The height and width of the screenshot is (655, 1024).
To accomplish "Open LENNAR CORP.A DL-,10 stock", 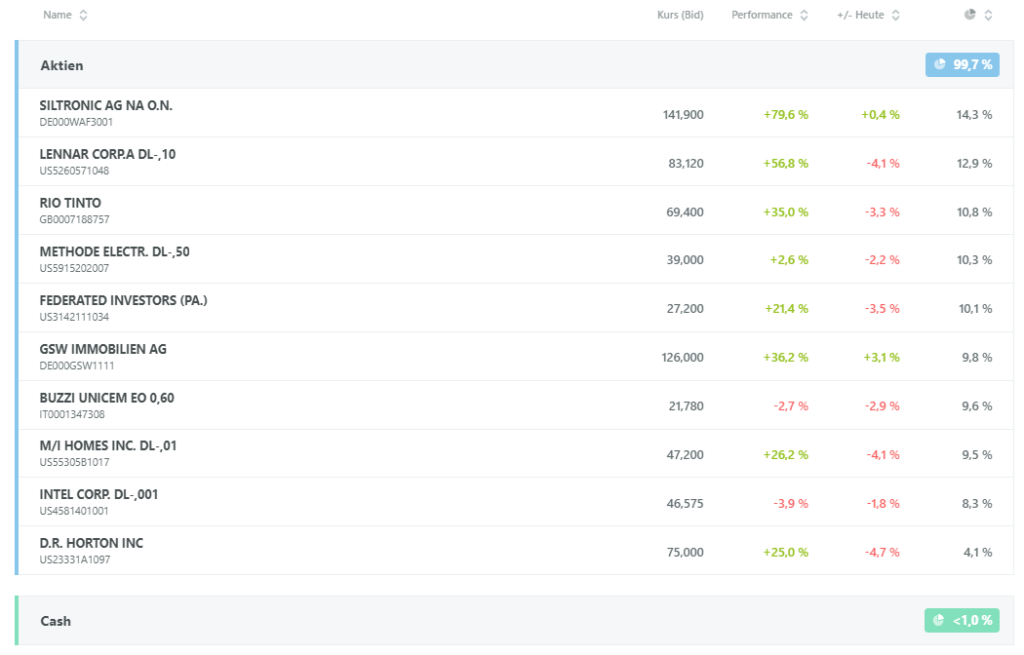I will [x=108, y=155].
